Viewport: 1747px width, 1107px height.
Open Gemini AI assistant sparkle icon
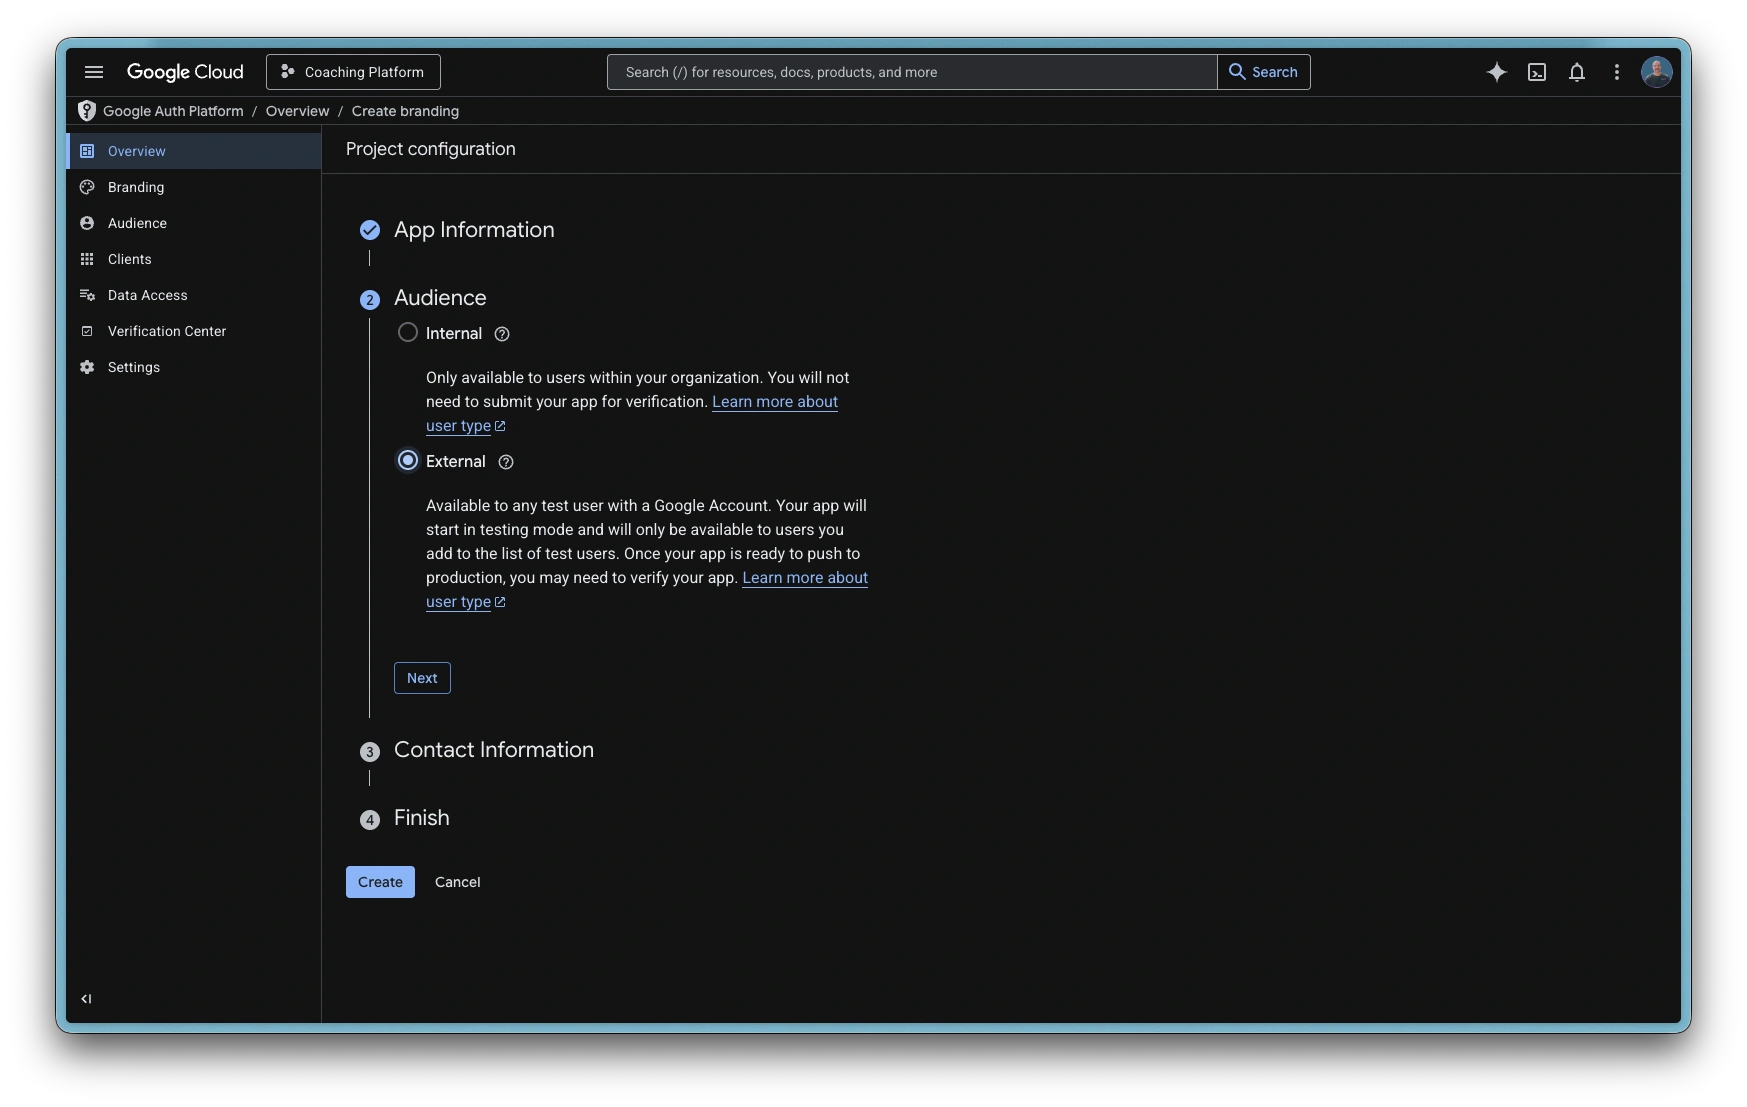[x=1496, y=72]
